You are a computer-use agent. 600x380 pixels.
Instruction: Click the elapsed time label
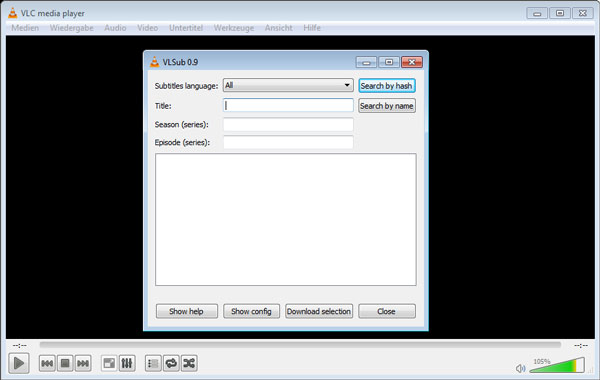(x=20, y=346)
